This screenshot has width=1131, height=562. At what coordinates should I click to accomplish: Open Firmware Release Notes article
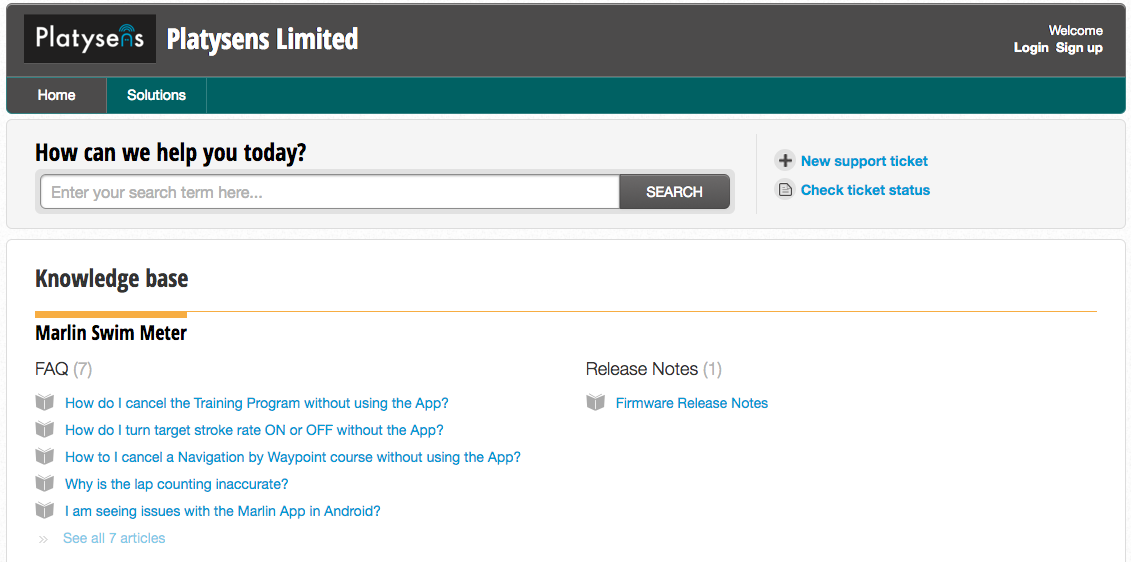tap(692, 403)
